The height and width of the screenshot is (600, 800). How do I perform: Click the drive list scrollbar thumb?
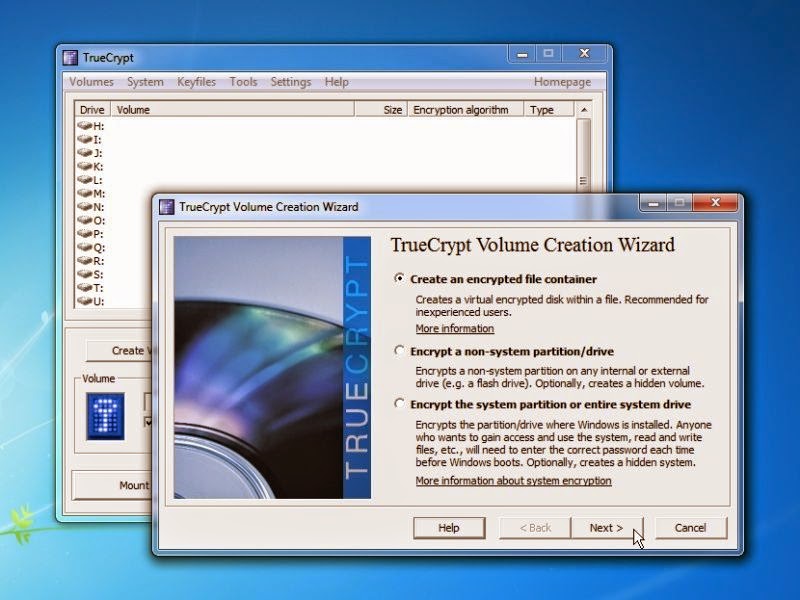(584, 156)
